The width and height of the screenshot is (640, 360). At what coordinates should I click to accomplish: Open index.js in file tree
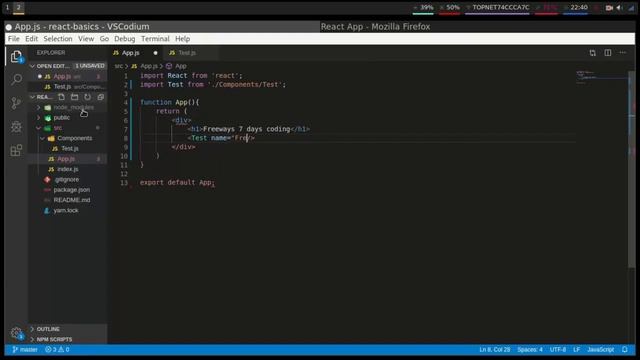coord(67,169)
